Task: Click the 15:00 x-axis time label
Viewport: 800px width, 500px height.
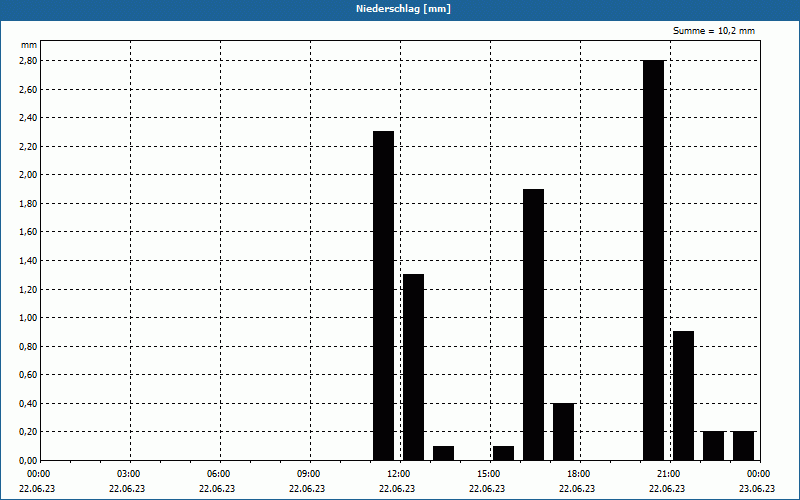Action: point(489,474)
